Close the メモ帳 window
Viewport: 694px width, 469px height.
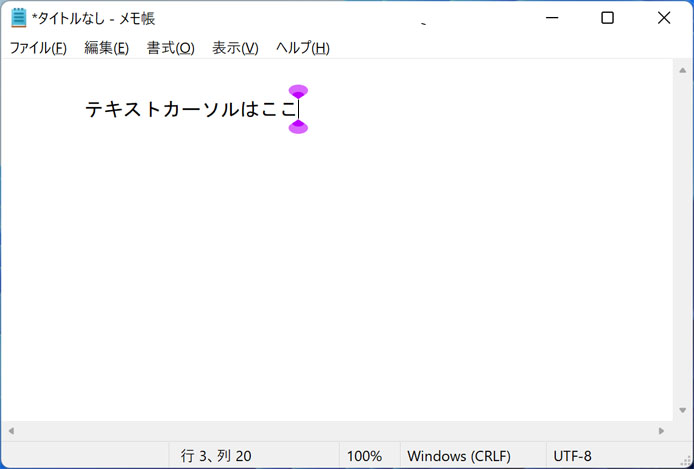(x=663, y=18)
